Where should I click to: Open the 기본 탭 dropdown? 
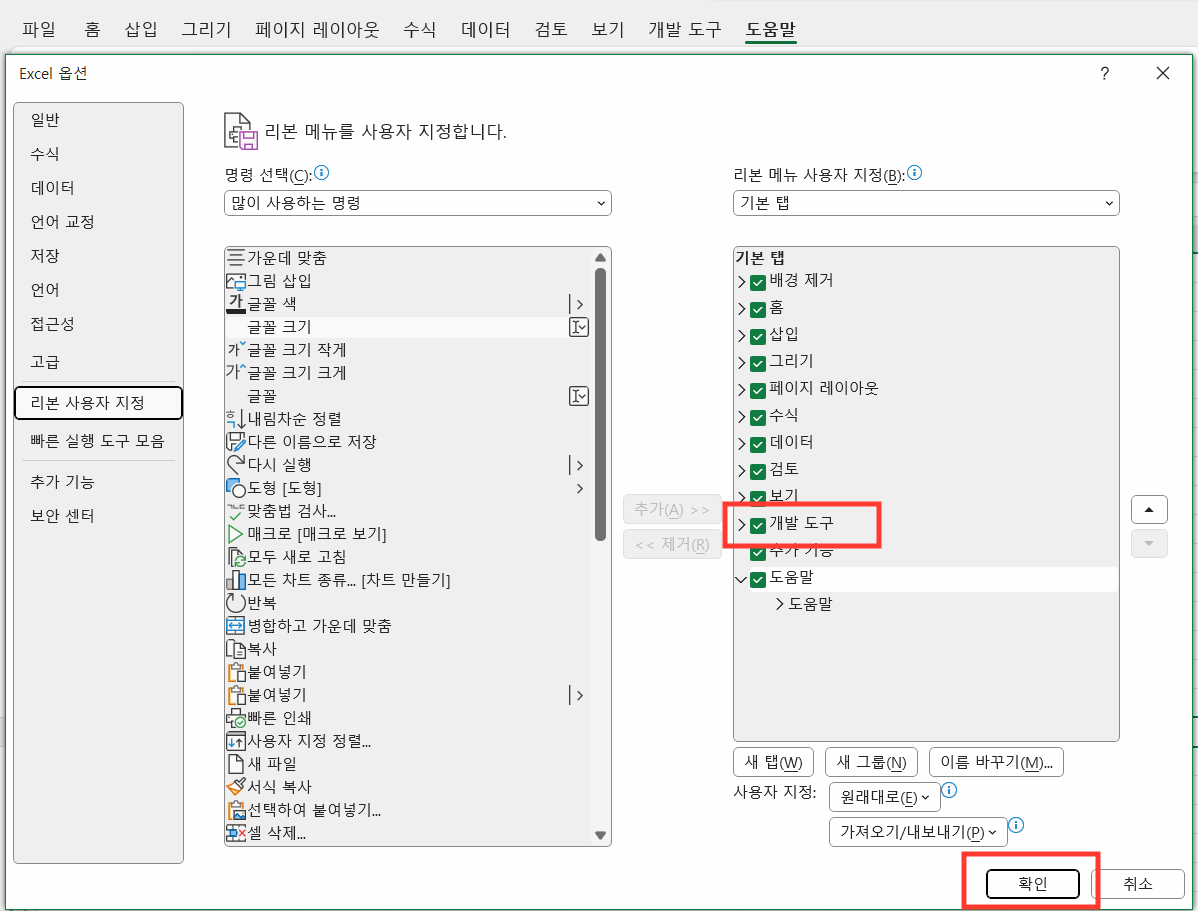[x=926, y=203]
